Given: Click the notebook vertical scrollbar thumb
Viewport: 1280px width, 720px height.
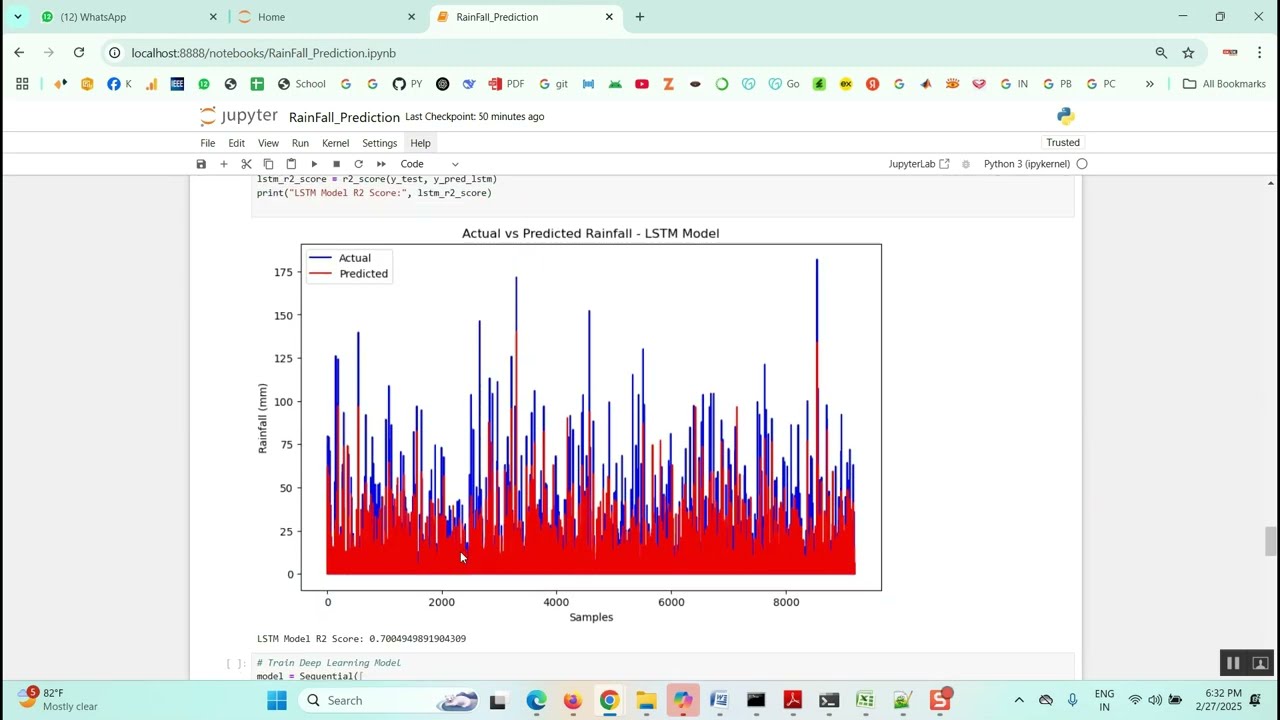Looking at the screenshot, I should 1271,540.
